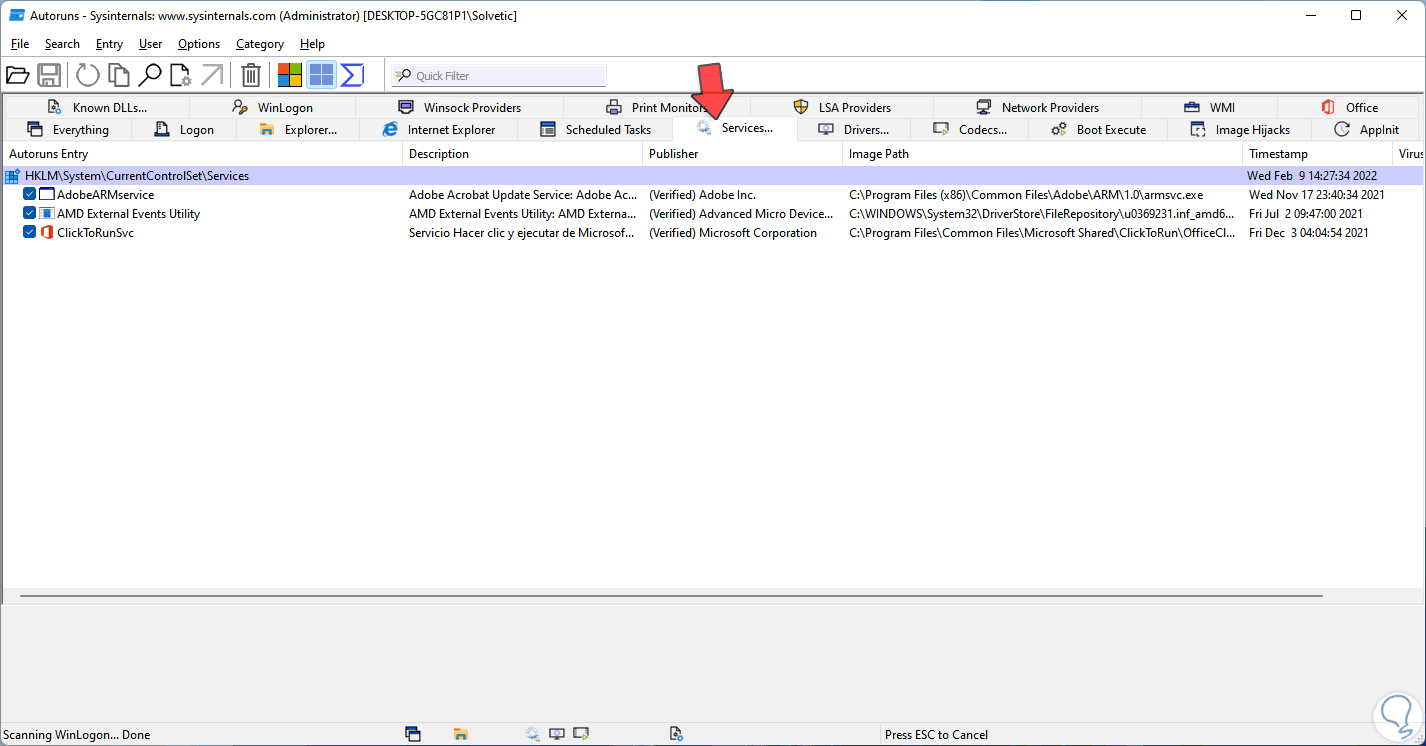Image resolution: width=1426 pixels, height=746 pixels.
Task: Click the Open file toolbar icon
Action: click(x=17, y=75)
